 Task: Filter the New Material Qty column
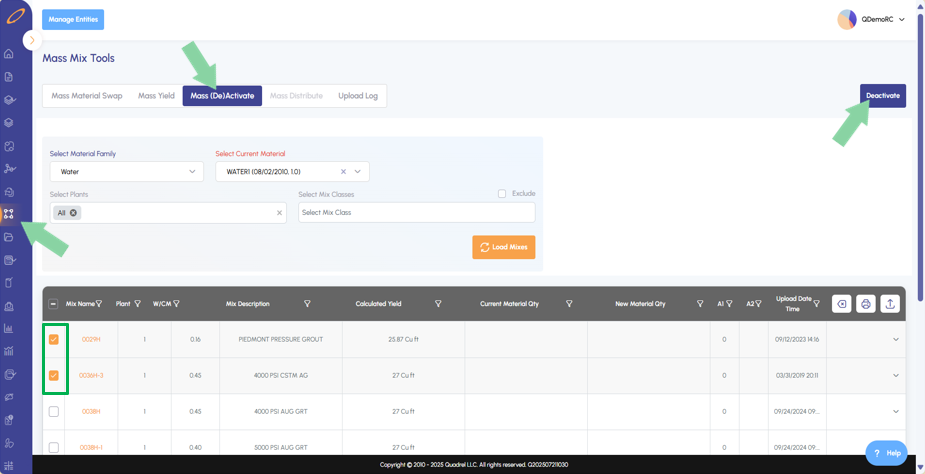(700, 303)
